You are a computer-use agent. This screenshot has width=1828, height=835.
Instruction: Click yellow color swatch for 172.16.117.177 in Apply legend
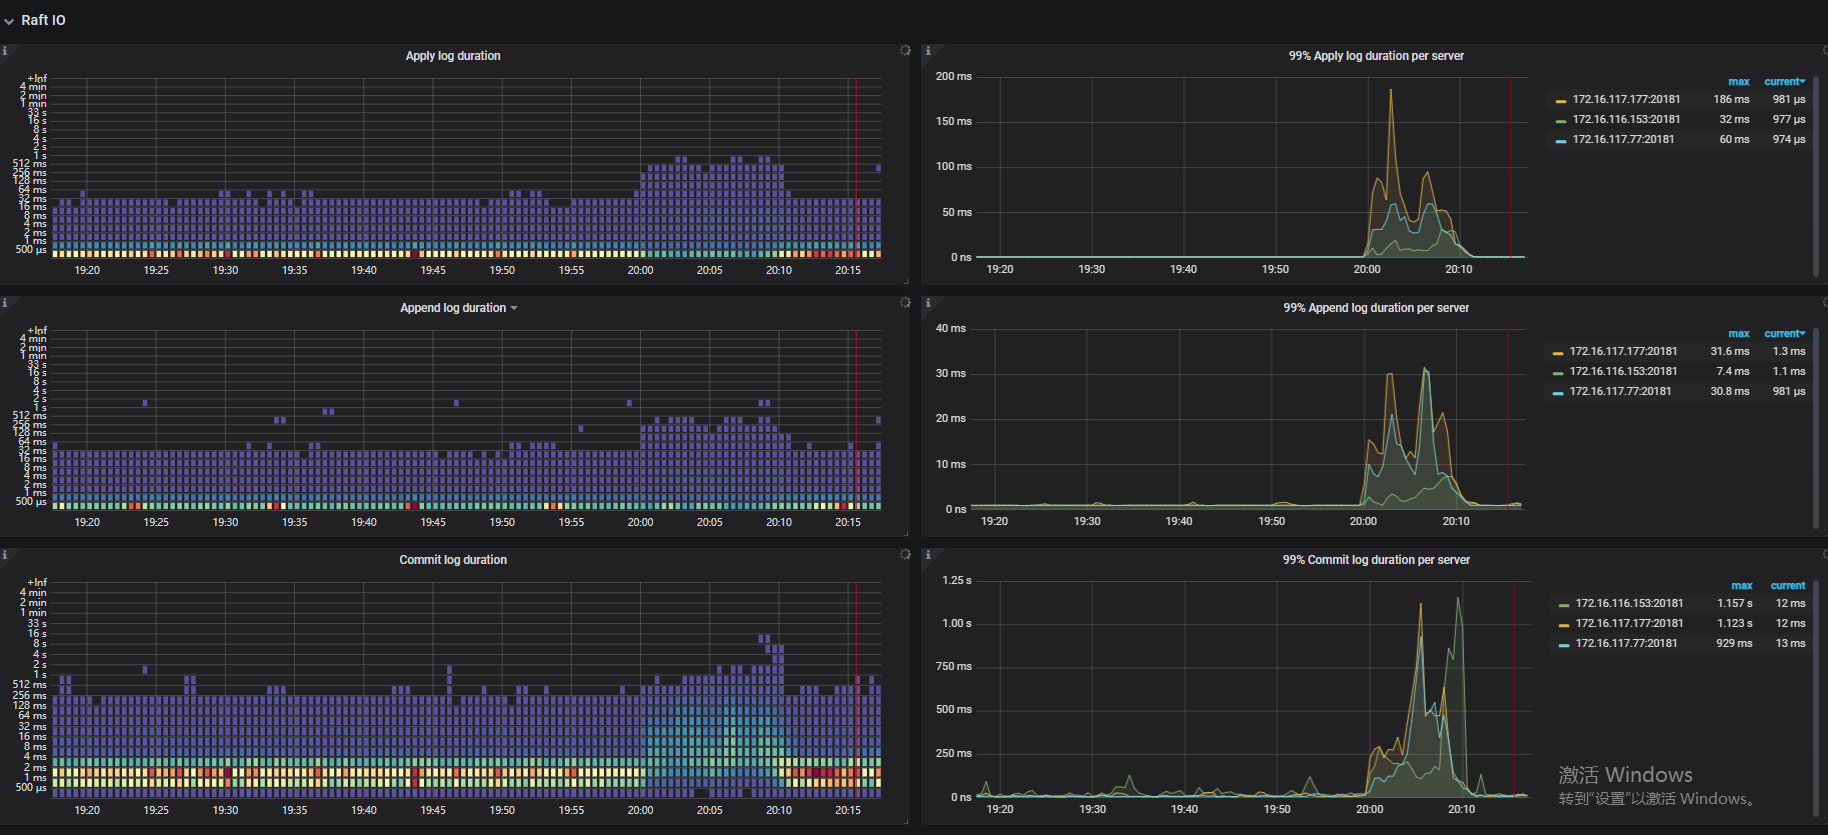tap(1560, 100)
